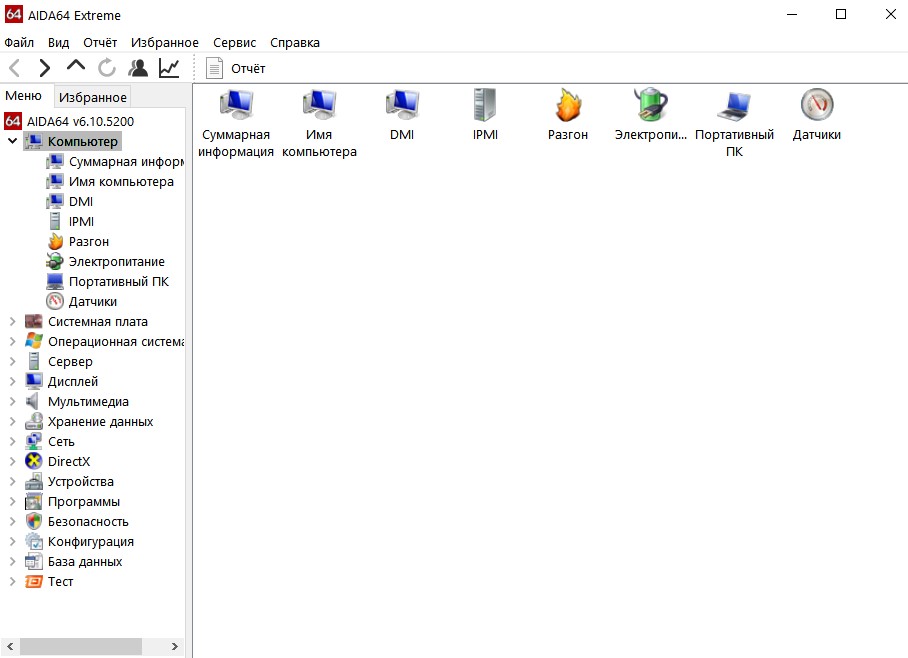This screenshot has height=658, width=908.
Task: Click the sidebar horizontal scrollbar right arrow
Action: point(174,647)
